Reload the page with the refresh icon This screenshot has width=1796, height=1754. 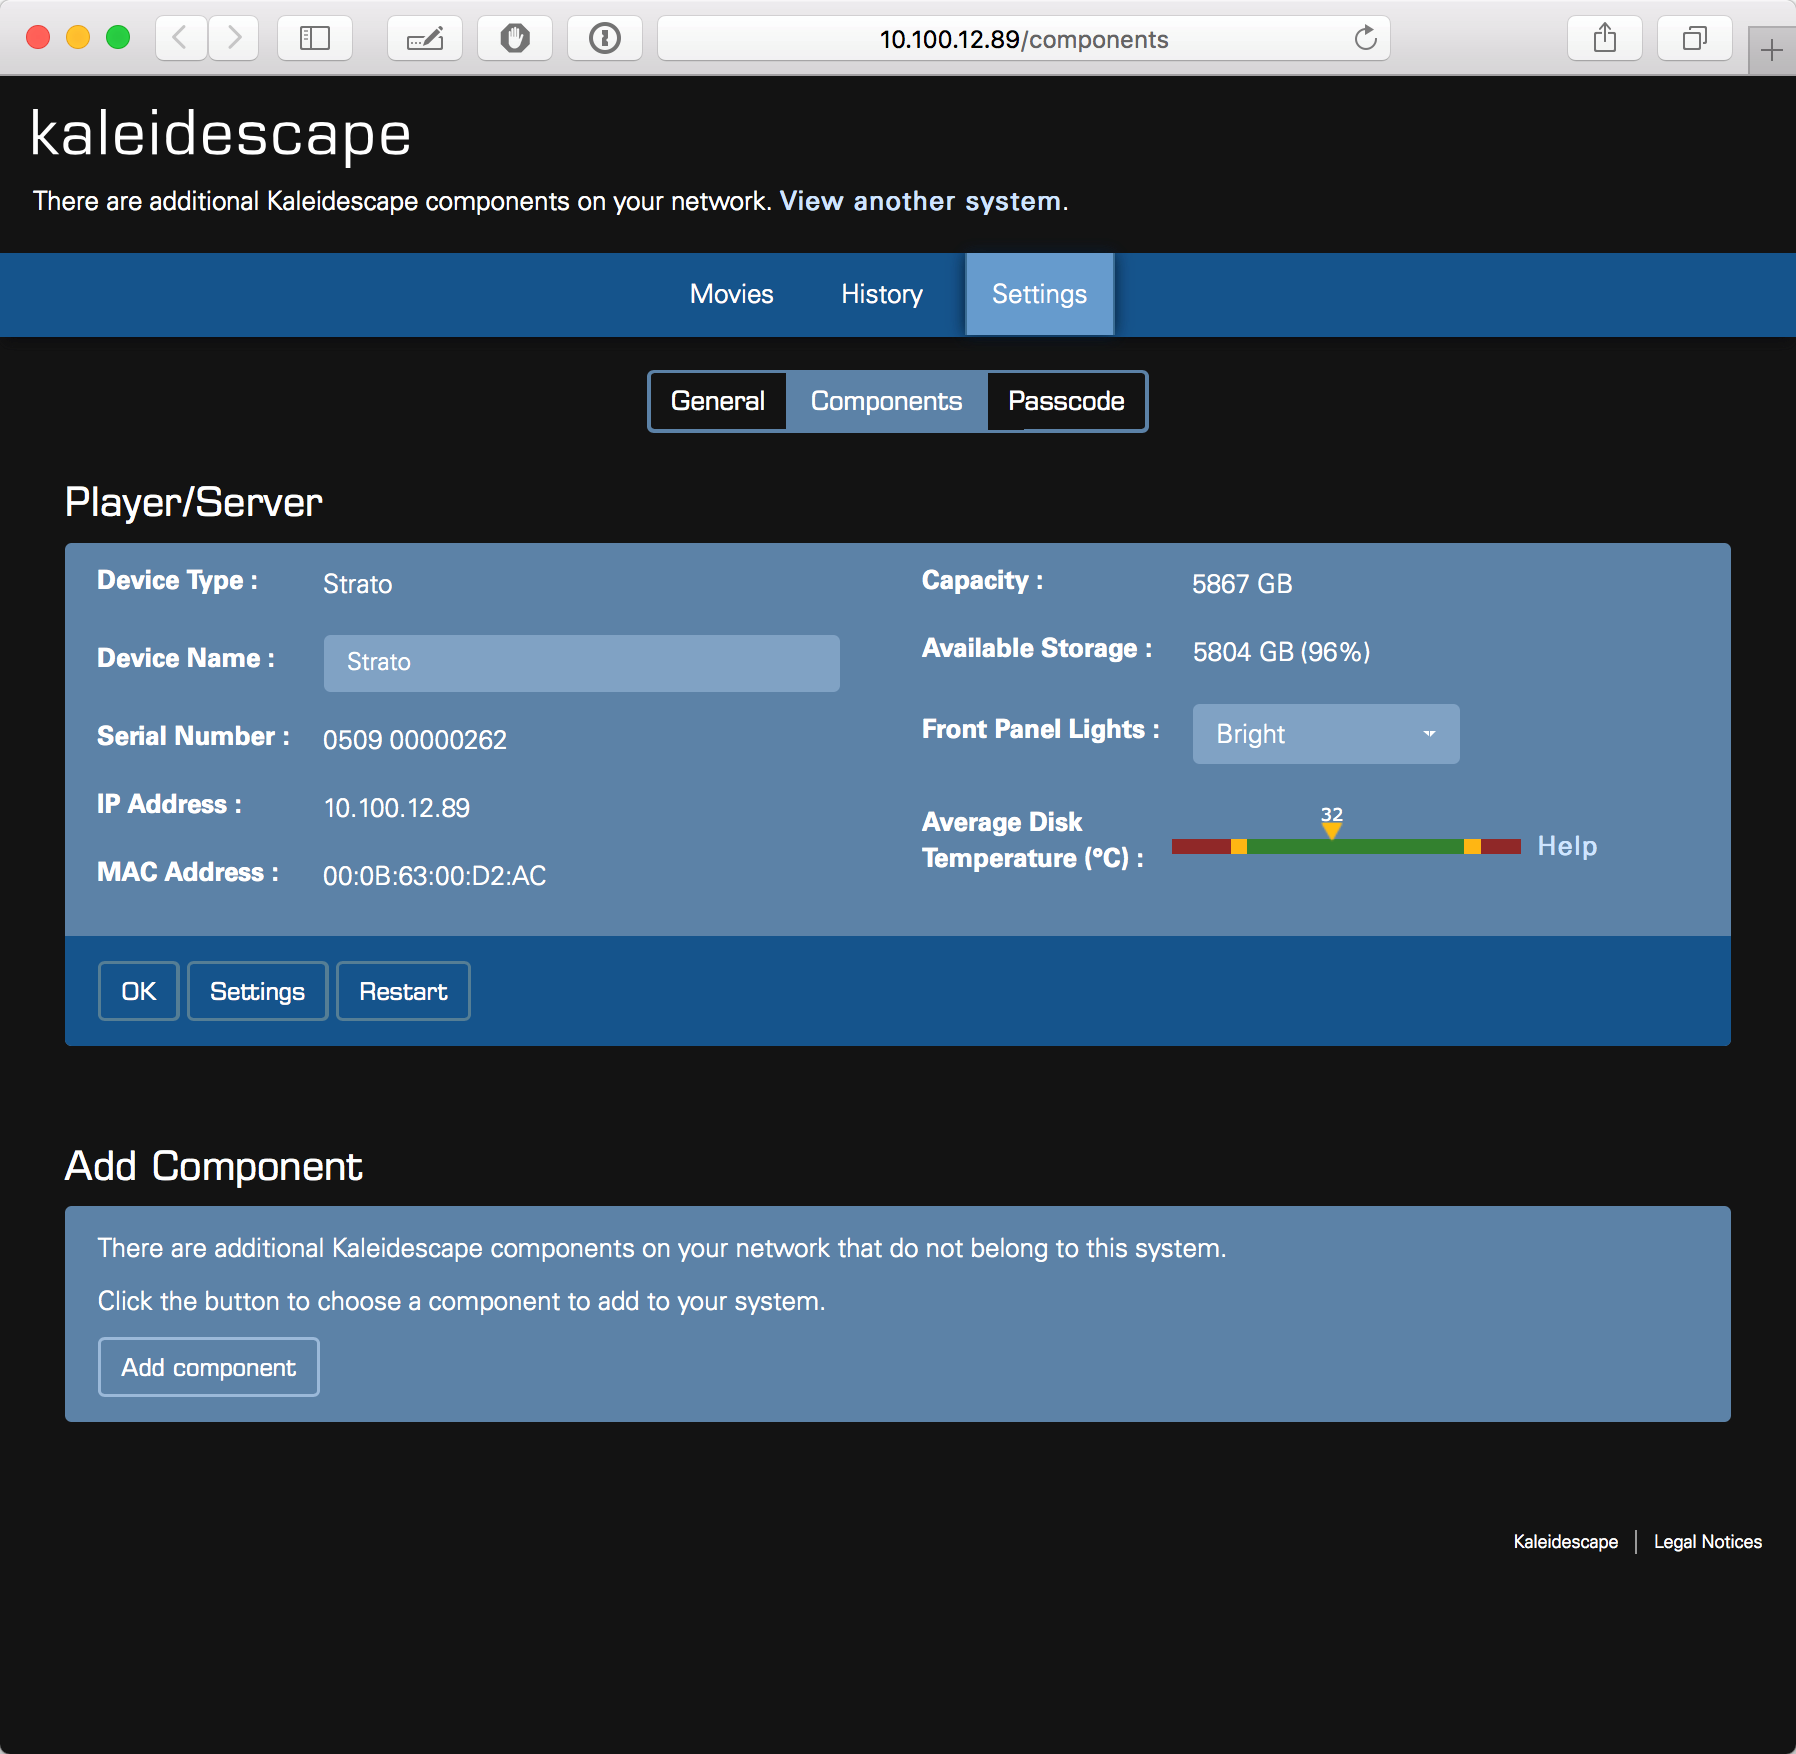tap(1365, 39)
